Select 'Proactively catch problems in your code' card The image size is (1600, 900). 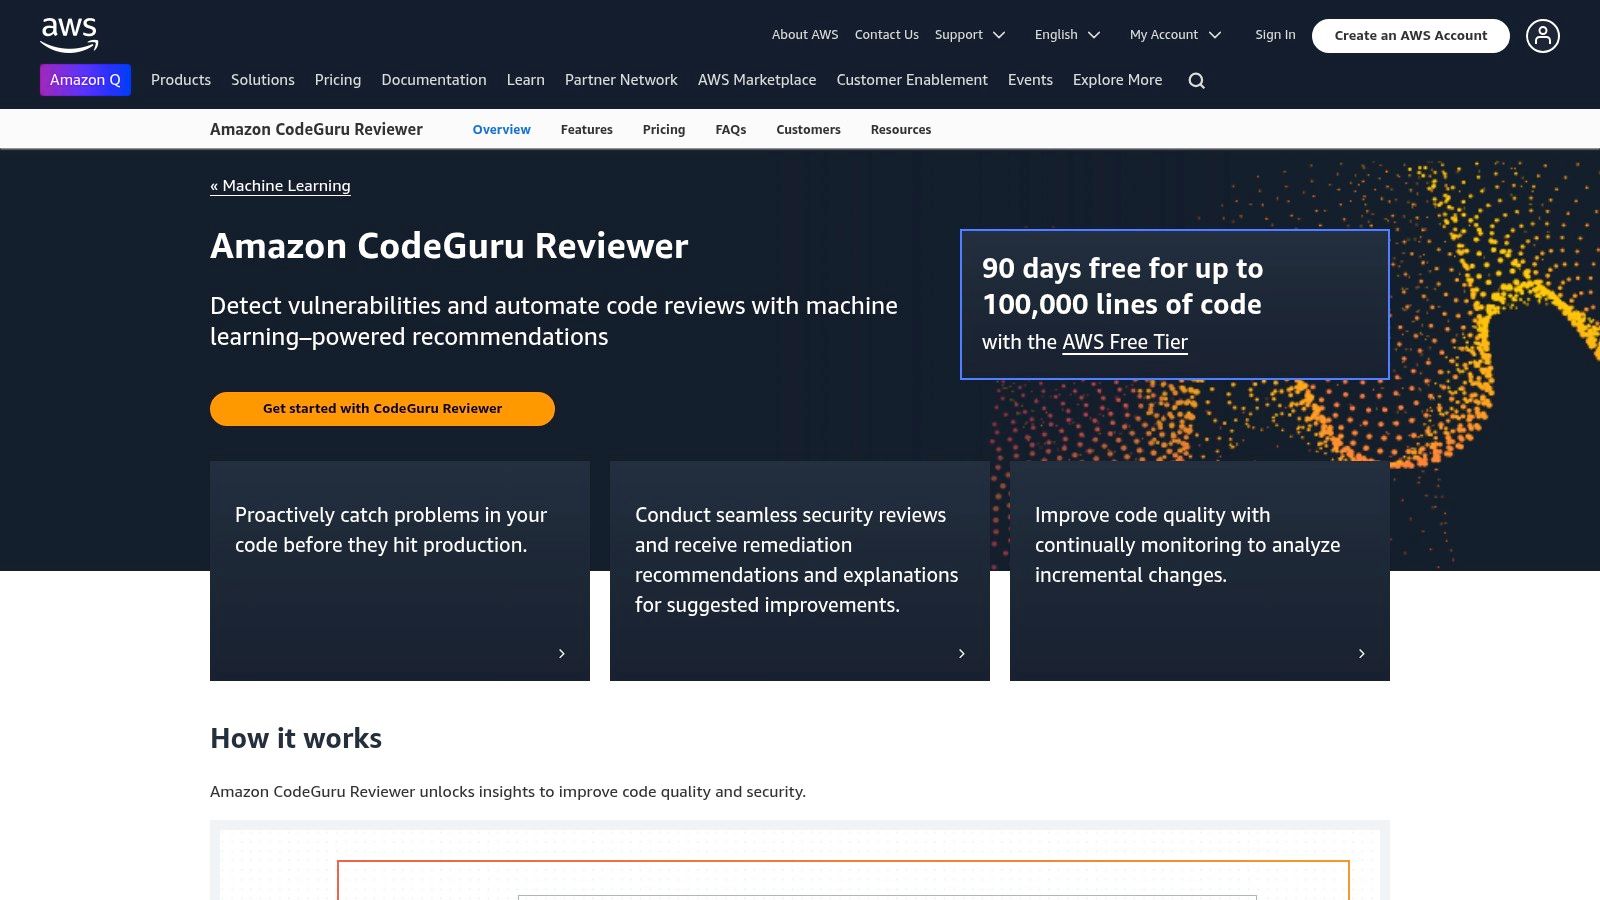pos(400,571)
